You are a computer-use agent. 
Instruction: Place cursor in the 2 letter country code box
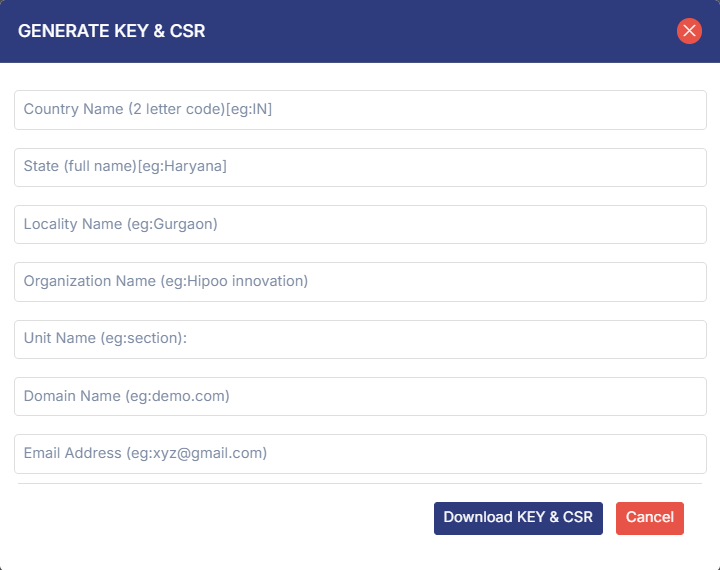click(360, 110)
